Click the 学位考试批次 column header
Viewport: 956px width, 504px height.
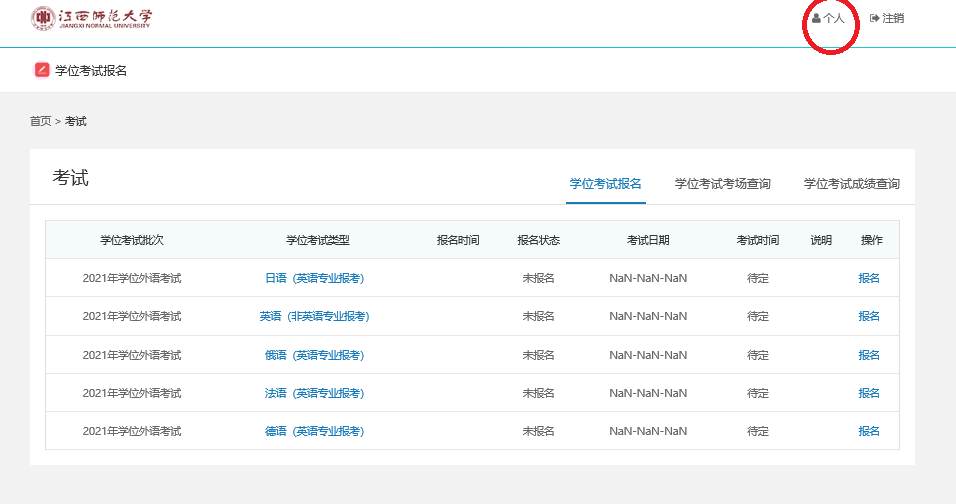click(132, 240)
